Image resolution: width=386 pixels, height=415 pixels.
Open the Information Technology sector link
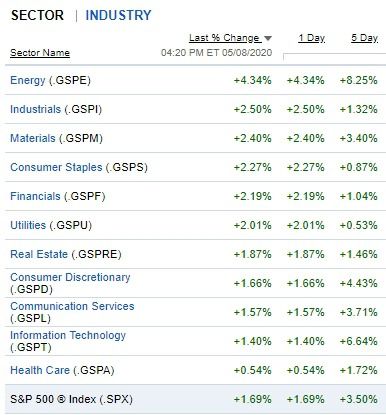pos(68,335)
